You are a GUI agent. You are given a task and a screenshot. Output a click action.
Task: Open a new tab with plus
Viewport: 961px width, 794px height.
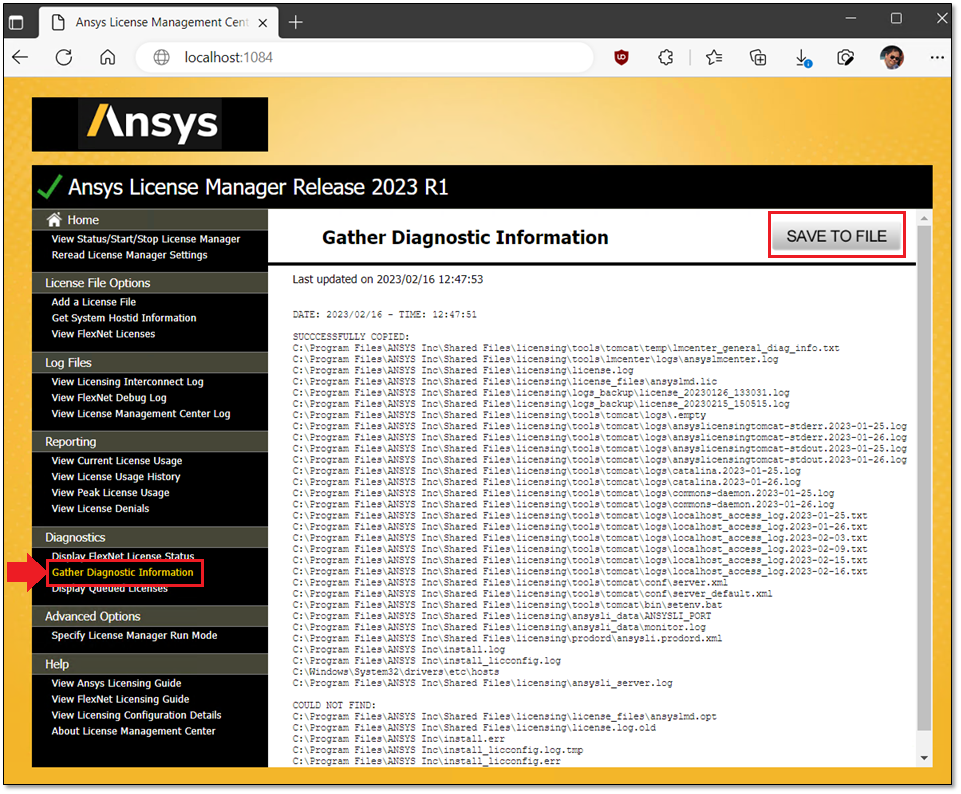pos(295,23)
